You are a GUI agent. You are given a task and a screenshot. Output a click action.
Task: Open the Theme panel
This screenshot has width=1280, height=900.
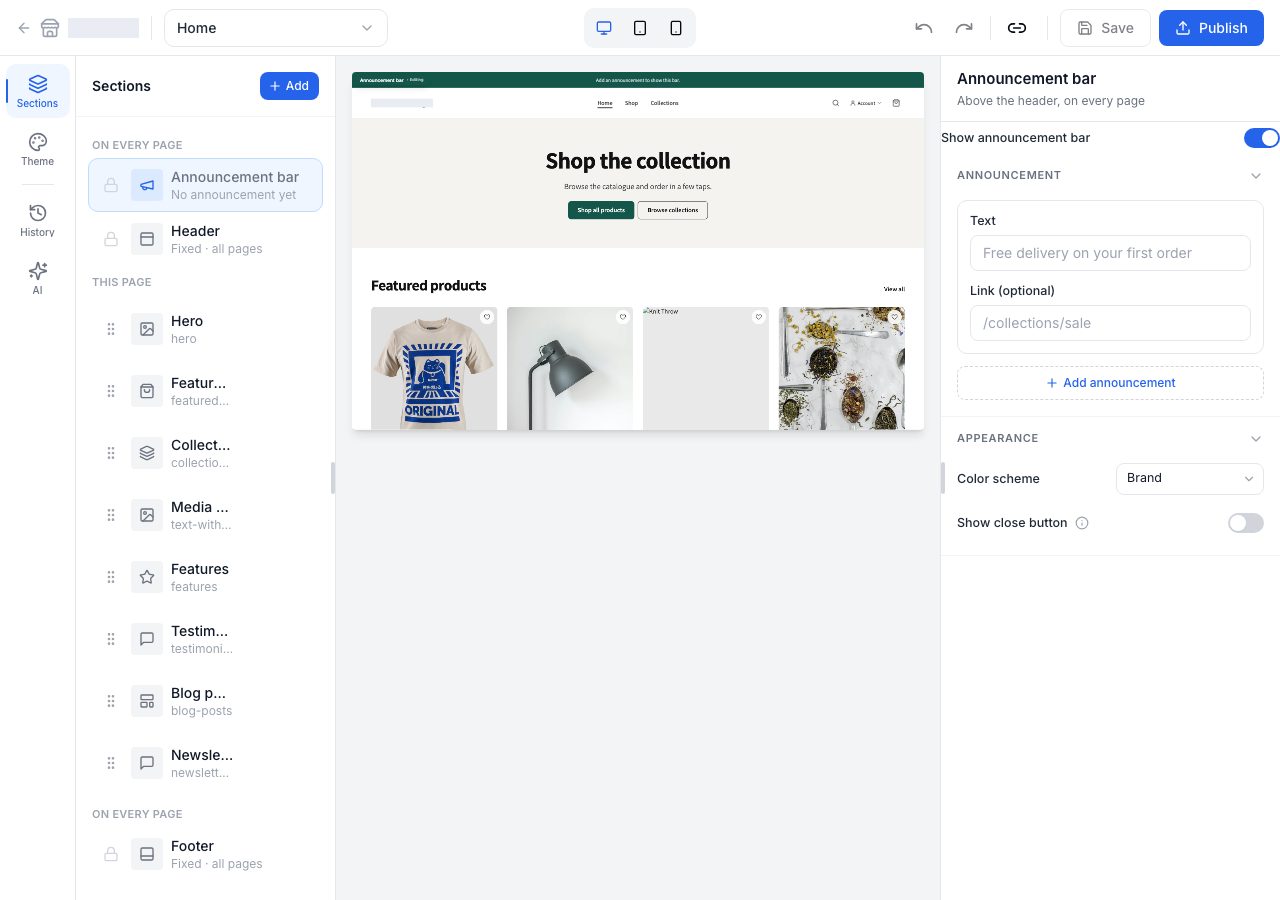click(x=38, y=149)
